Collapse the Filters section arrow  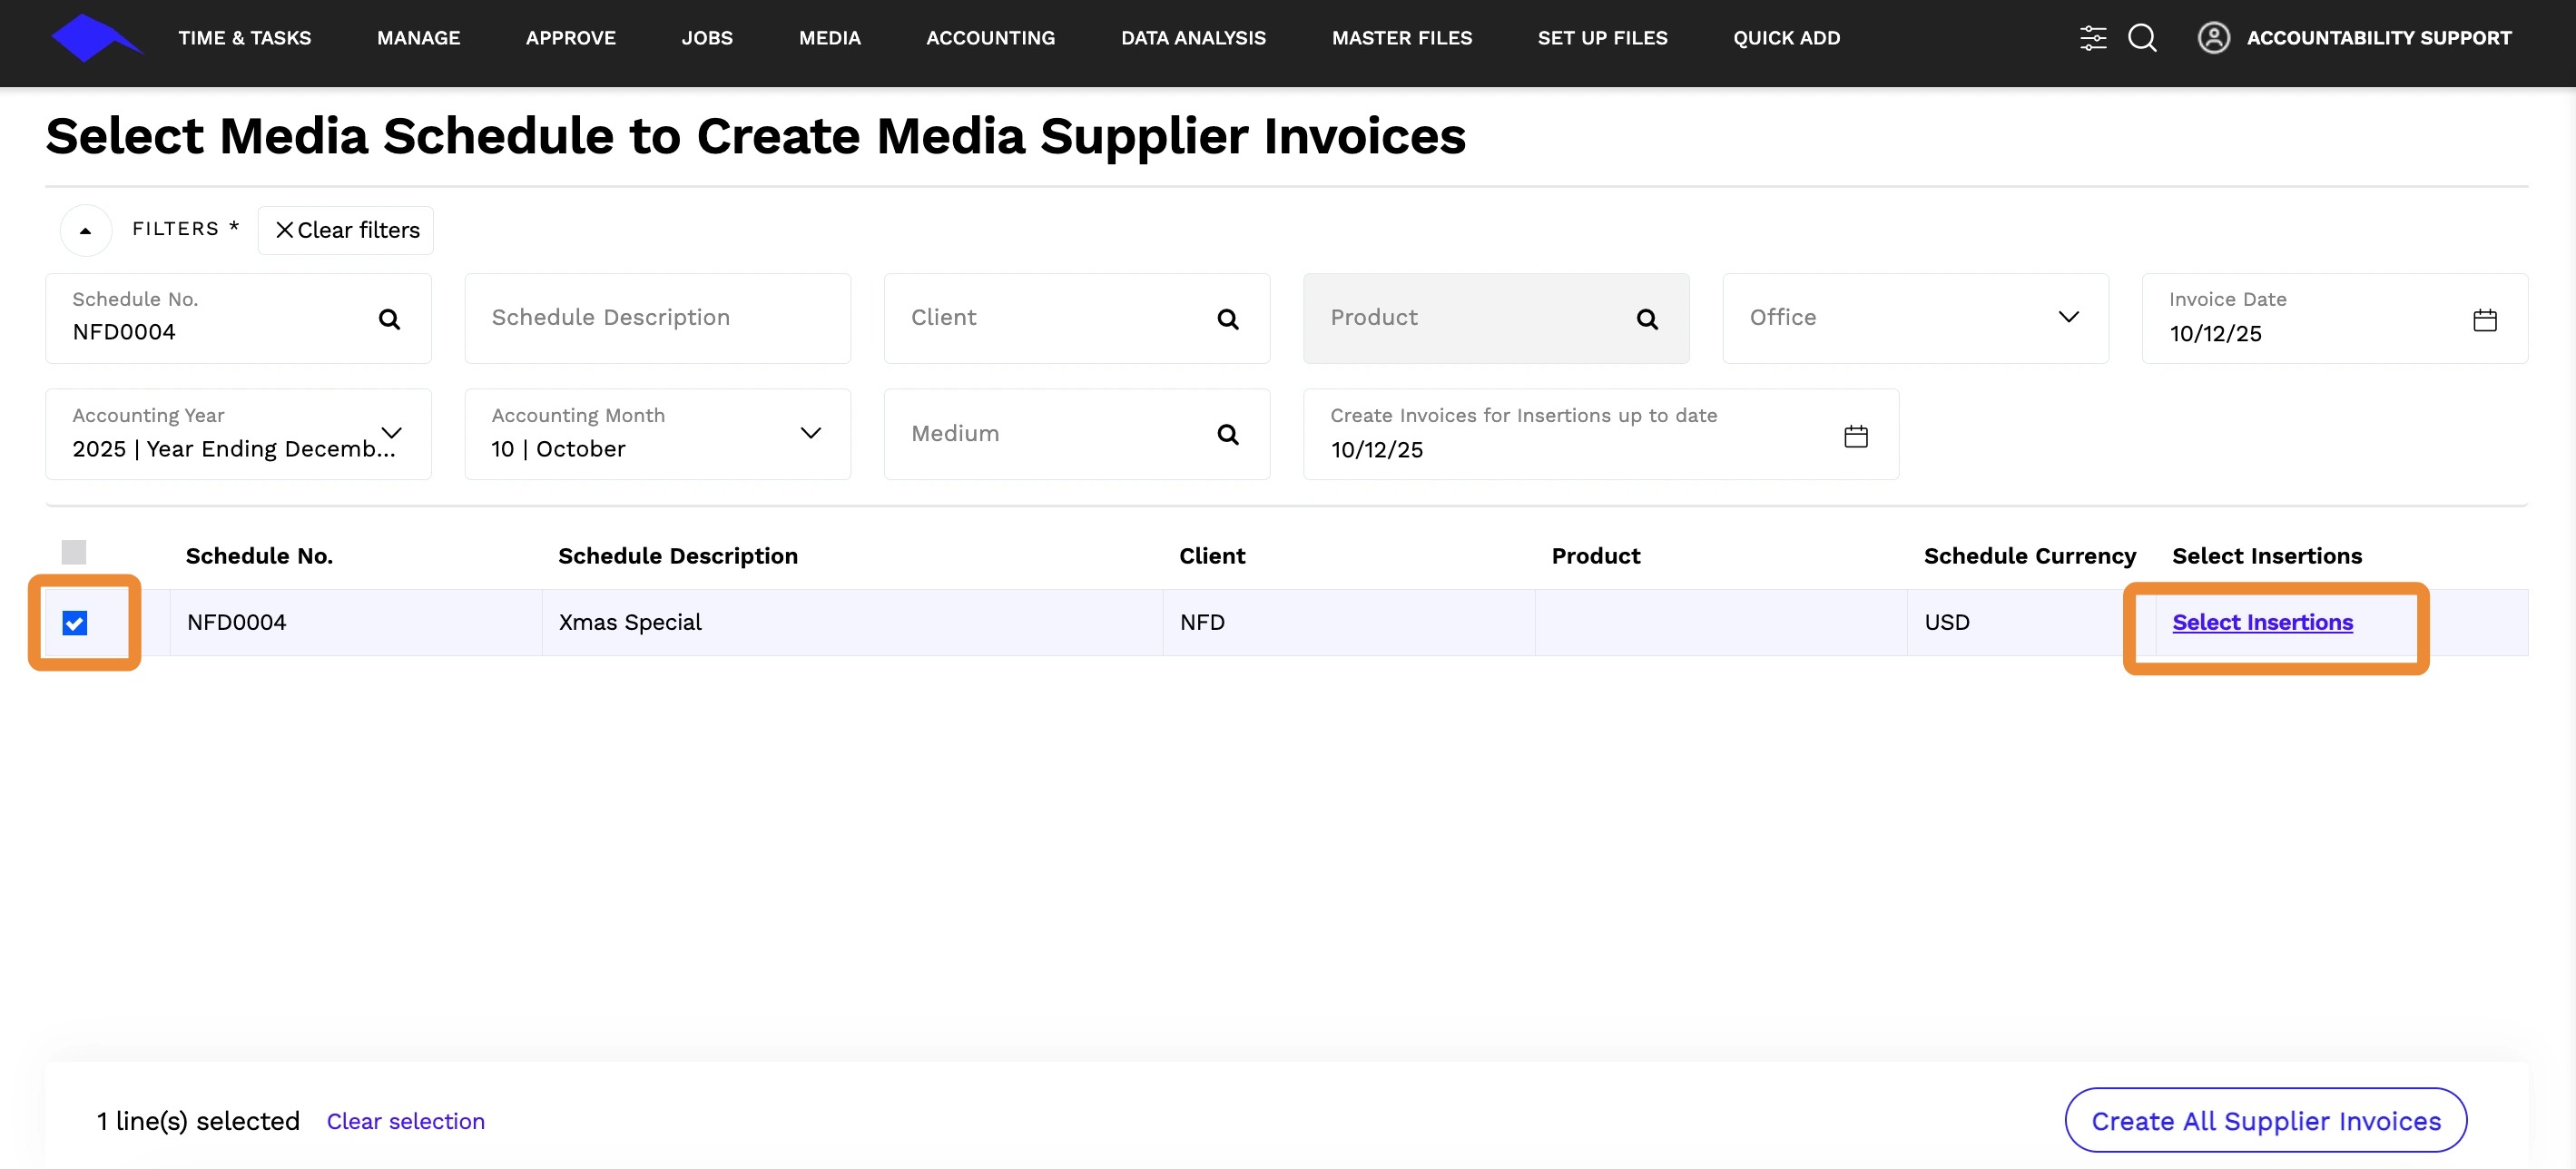(86, 230)
